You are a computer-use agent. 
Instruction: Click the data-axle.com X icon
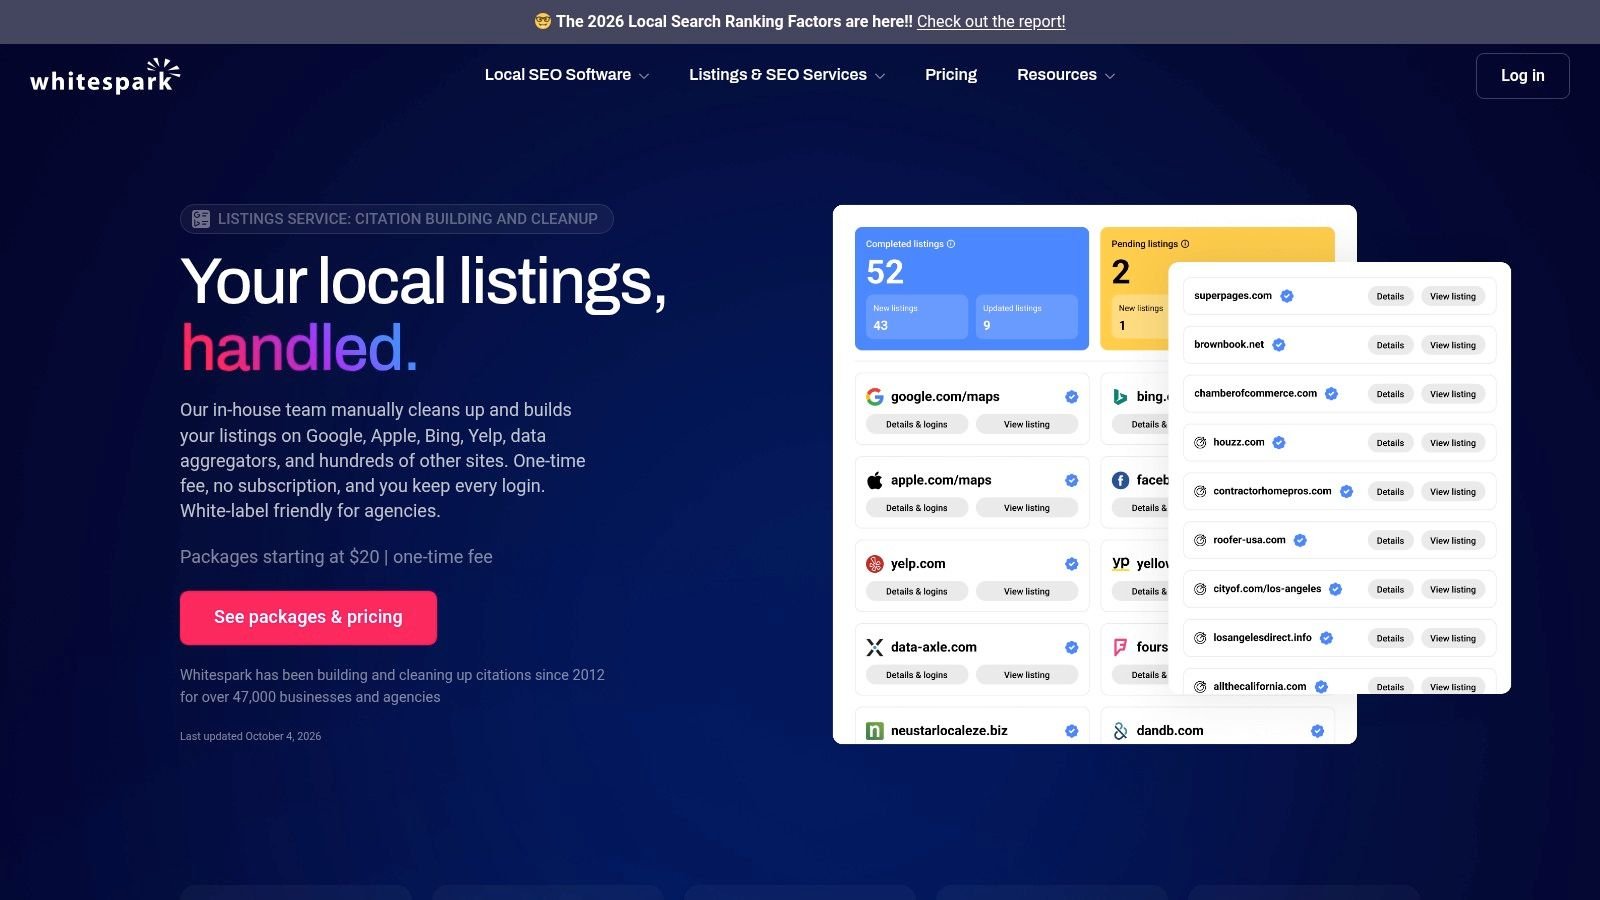875,647
